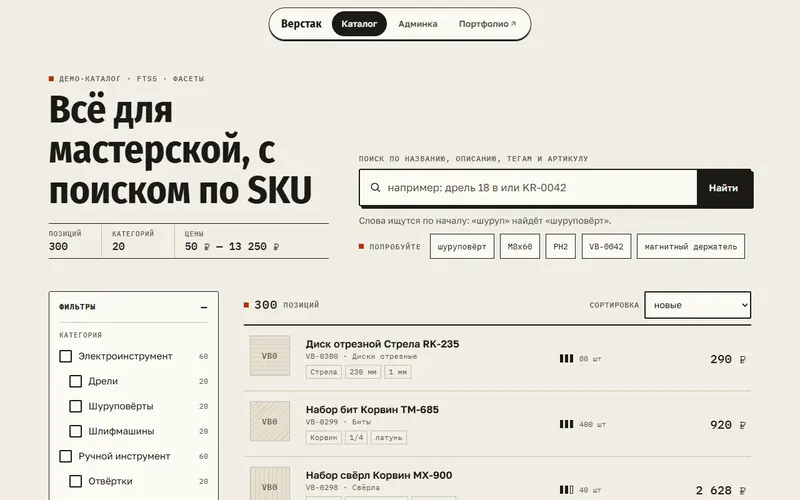This screenshot has width=800, height=500.
Task: Click the латунь tag
Action: [x=389, y=437]
